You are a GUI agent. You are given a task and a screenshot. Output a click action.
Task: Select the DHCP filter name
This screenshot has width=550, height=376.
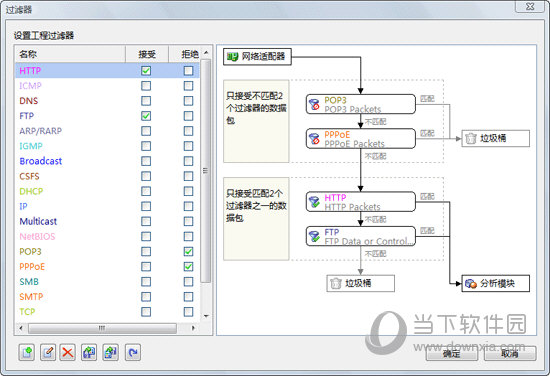pyautogui.click(x=31, y=191)
